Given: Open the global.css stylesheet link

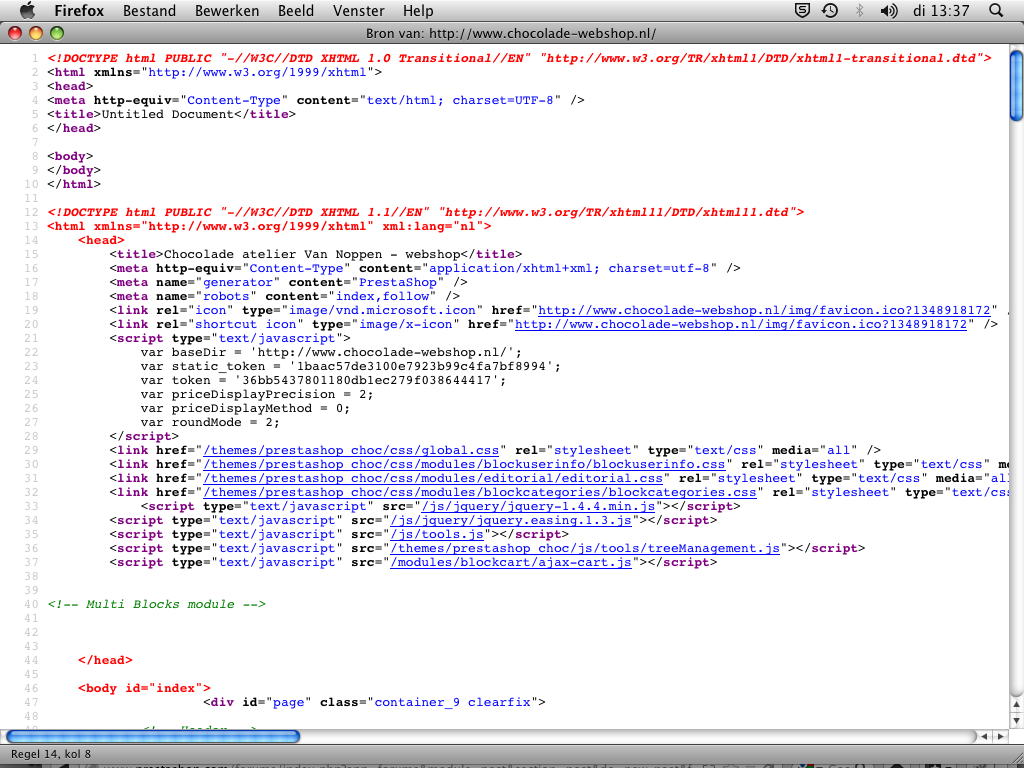Looking at the screenshot, I should tap(351, 451).
